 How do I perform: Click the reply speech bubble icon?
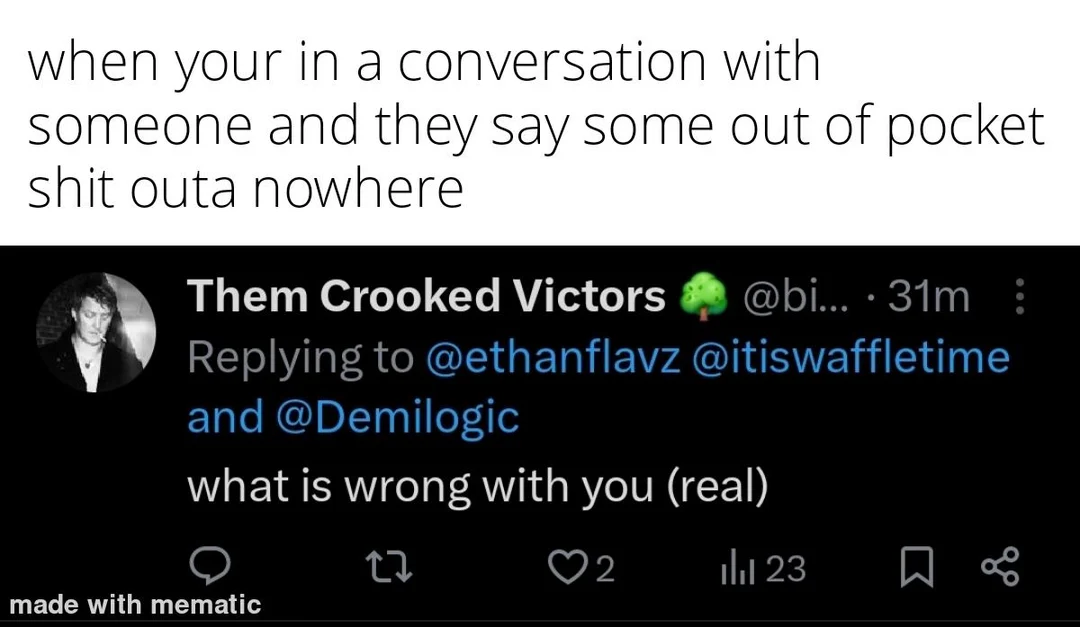[x=211, y=568]
